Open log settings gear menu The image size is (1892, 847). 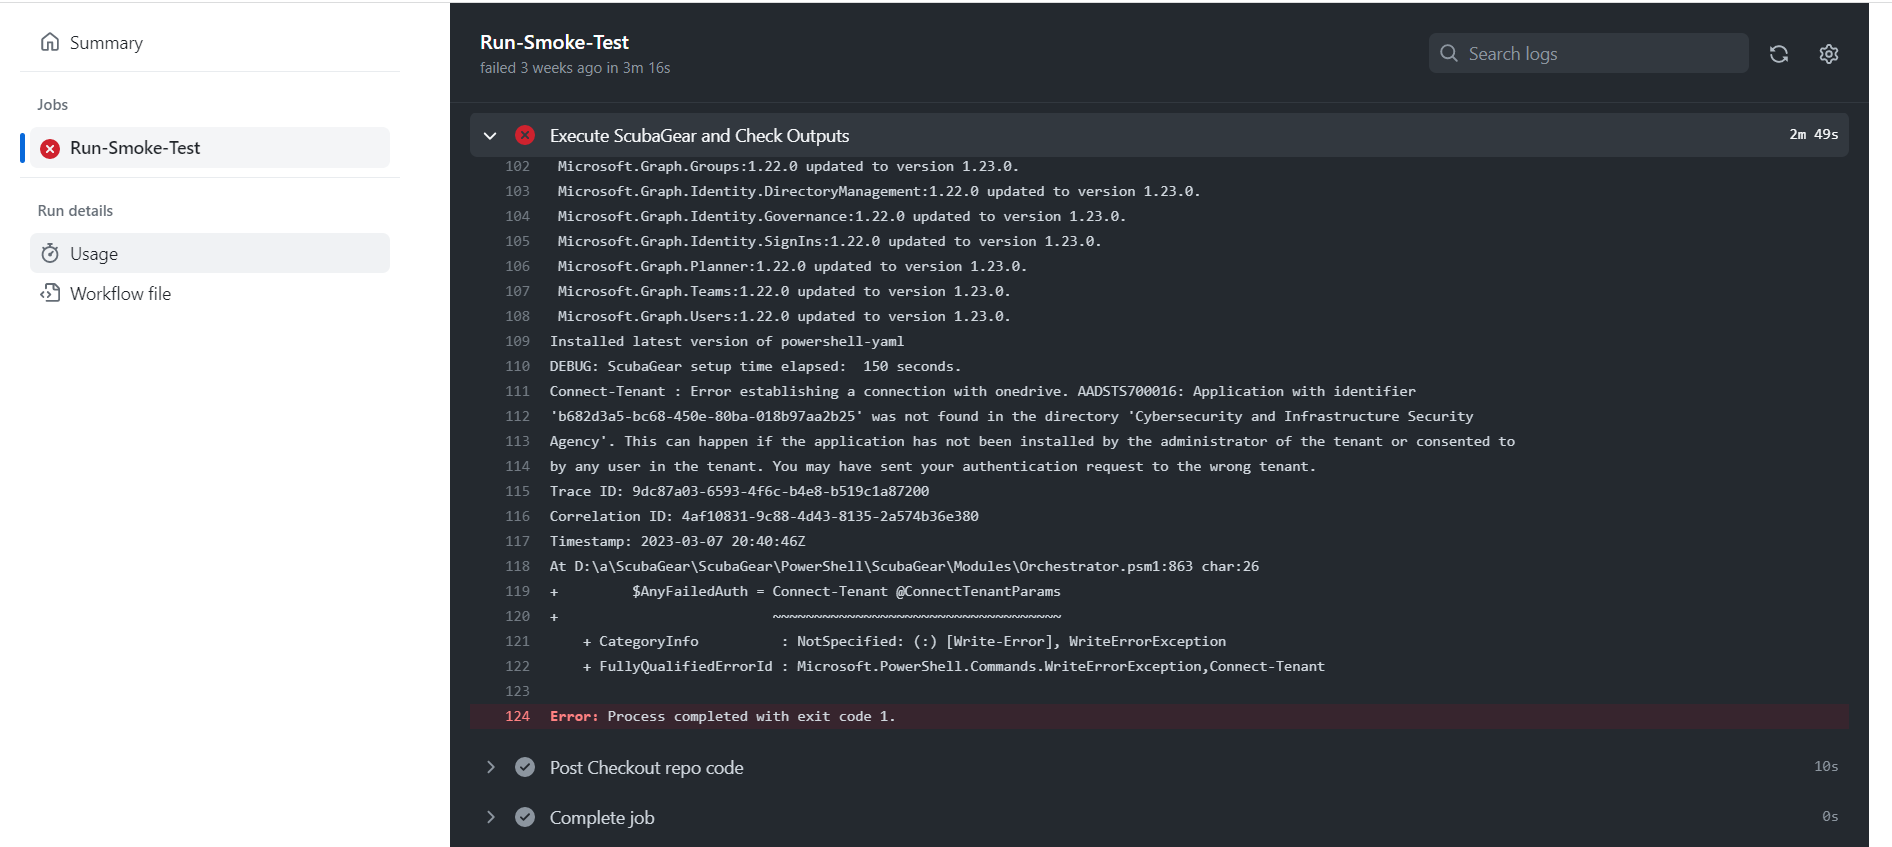click(1829, 54)
